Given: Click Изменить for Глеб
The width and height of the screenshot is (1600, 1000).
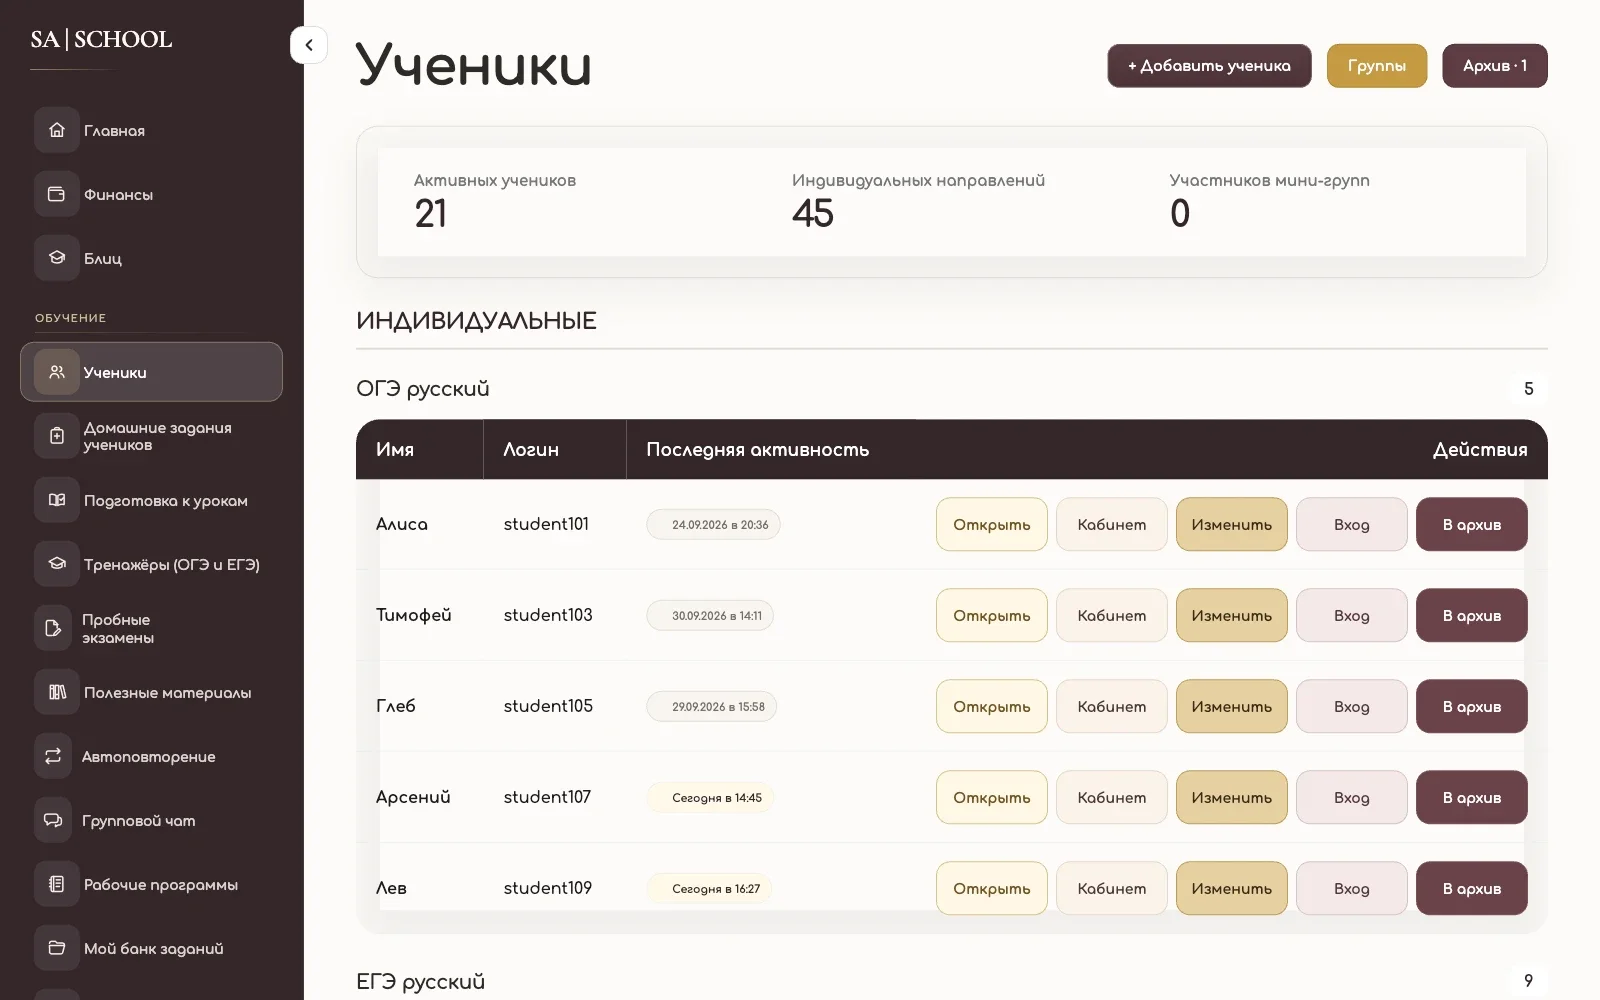Looking at the screenshot, I should pos(1232,706).
